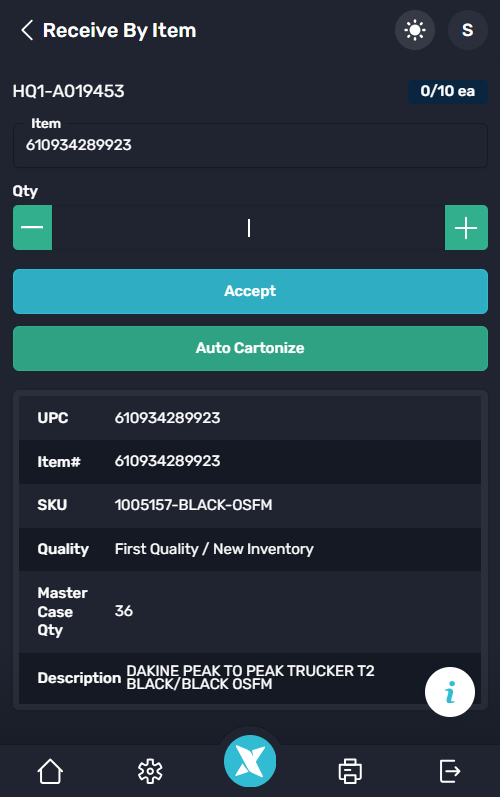500x797 pixels.
Task: Open the user profile avatar S
Action: point(467,30)
